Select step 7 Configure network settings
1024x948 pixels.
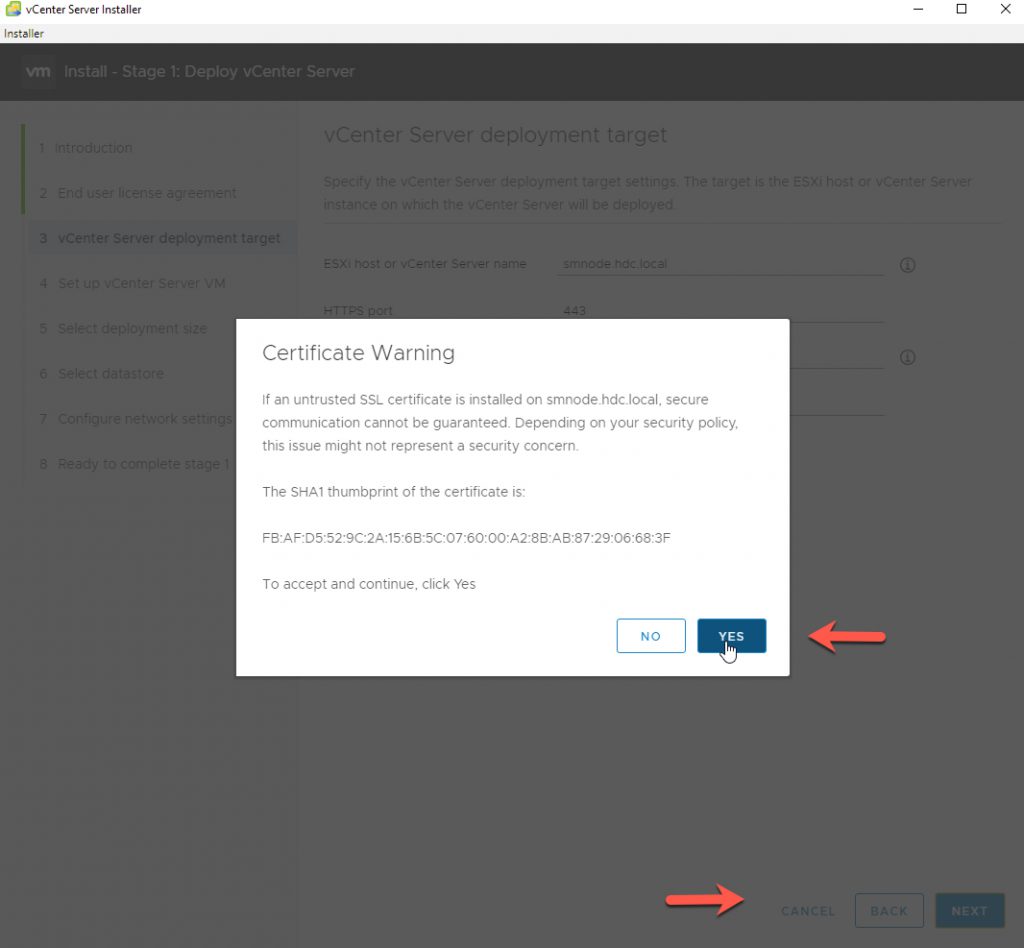(135, 418)
